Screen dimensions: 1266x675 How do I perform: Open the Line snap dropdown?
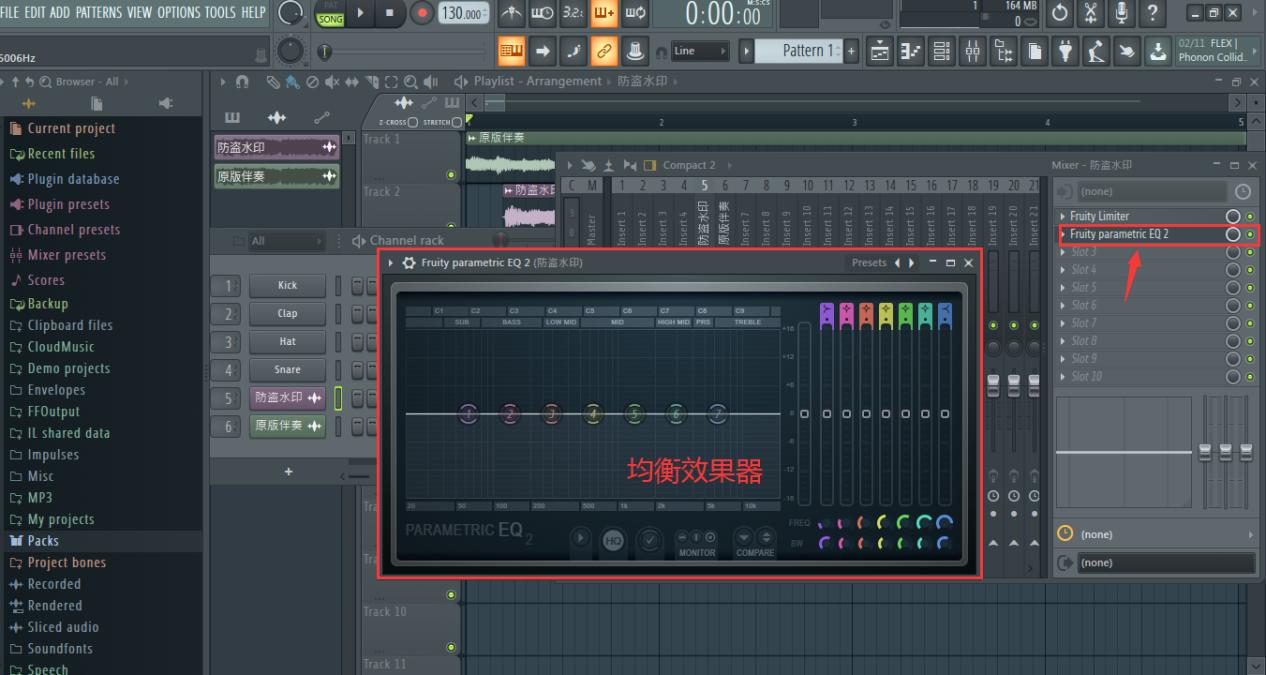pyautogui.click(x=700, y=50)
